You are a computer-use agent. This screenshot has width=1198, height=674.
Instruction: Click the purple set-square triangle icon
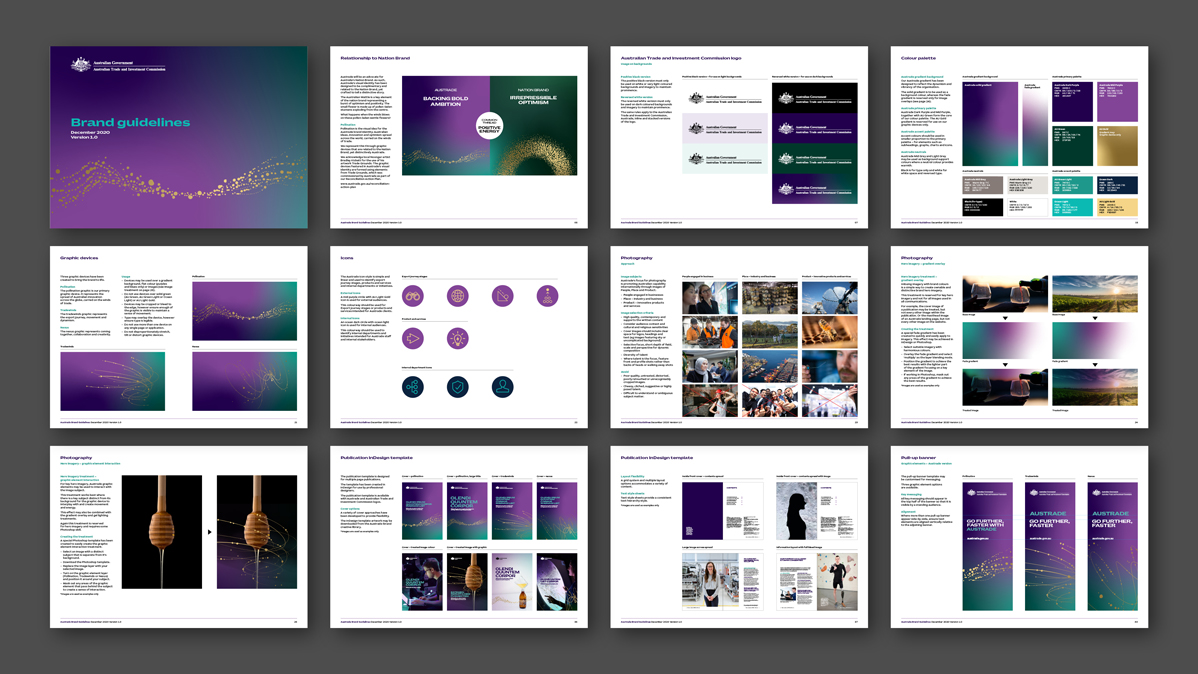[x=502, y=296]
